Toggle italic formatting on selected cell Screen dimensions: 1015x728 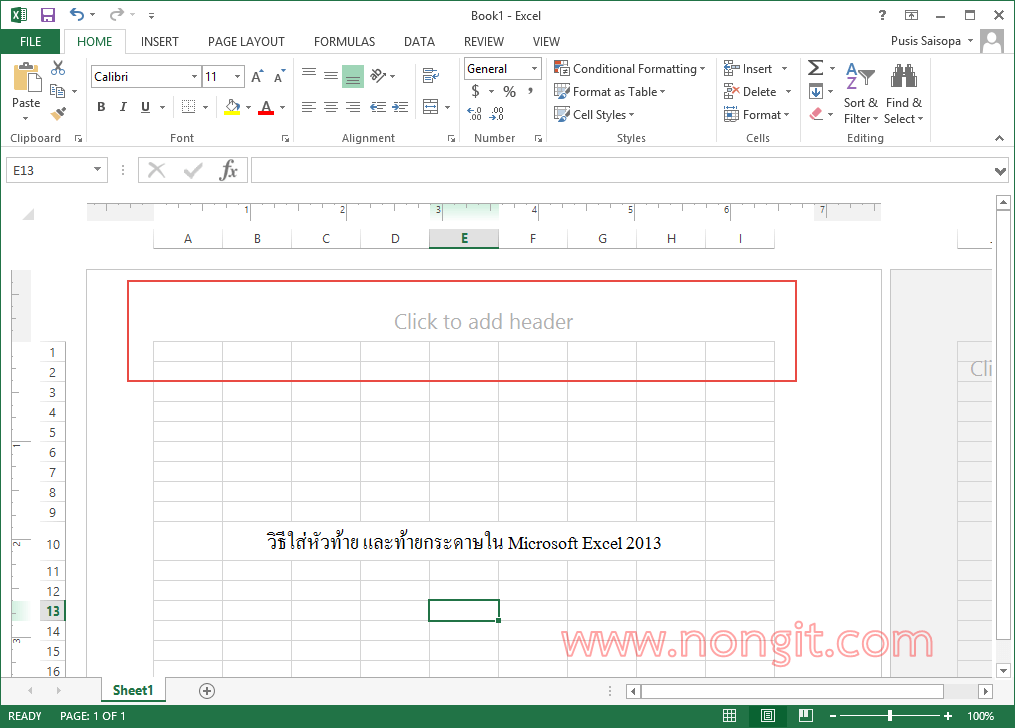[x=122, y=106]
